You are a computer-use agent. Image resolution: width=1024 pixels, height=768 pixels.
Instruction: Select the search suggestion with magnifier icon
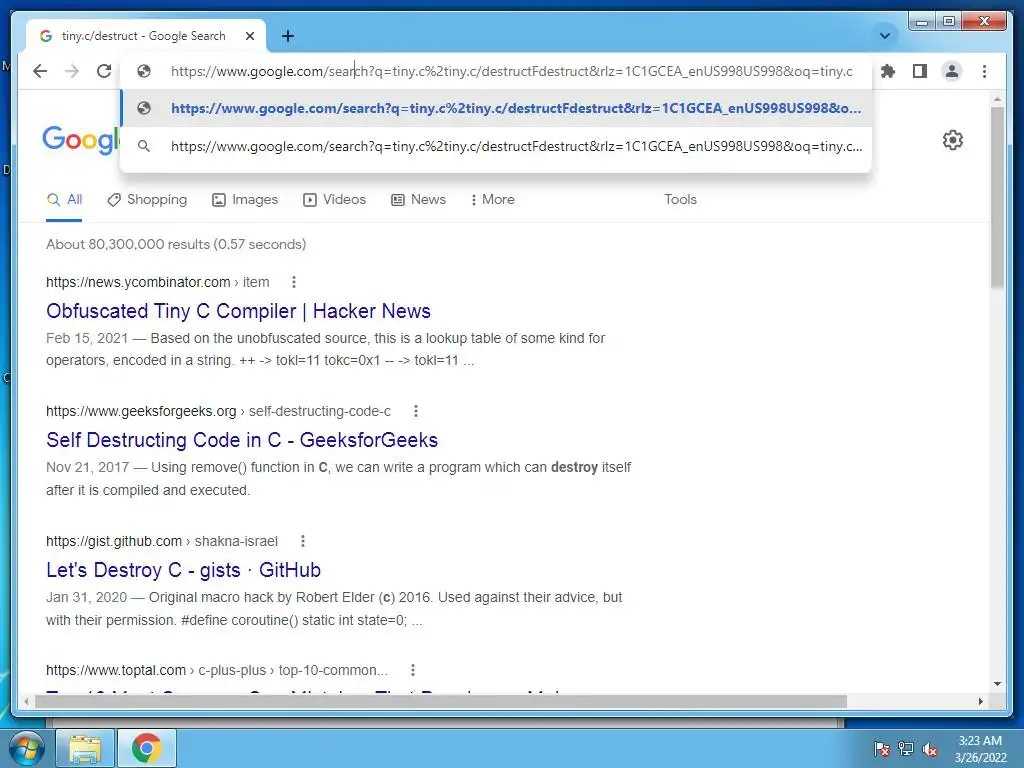pos(496,146)
